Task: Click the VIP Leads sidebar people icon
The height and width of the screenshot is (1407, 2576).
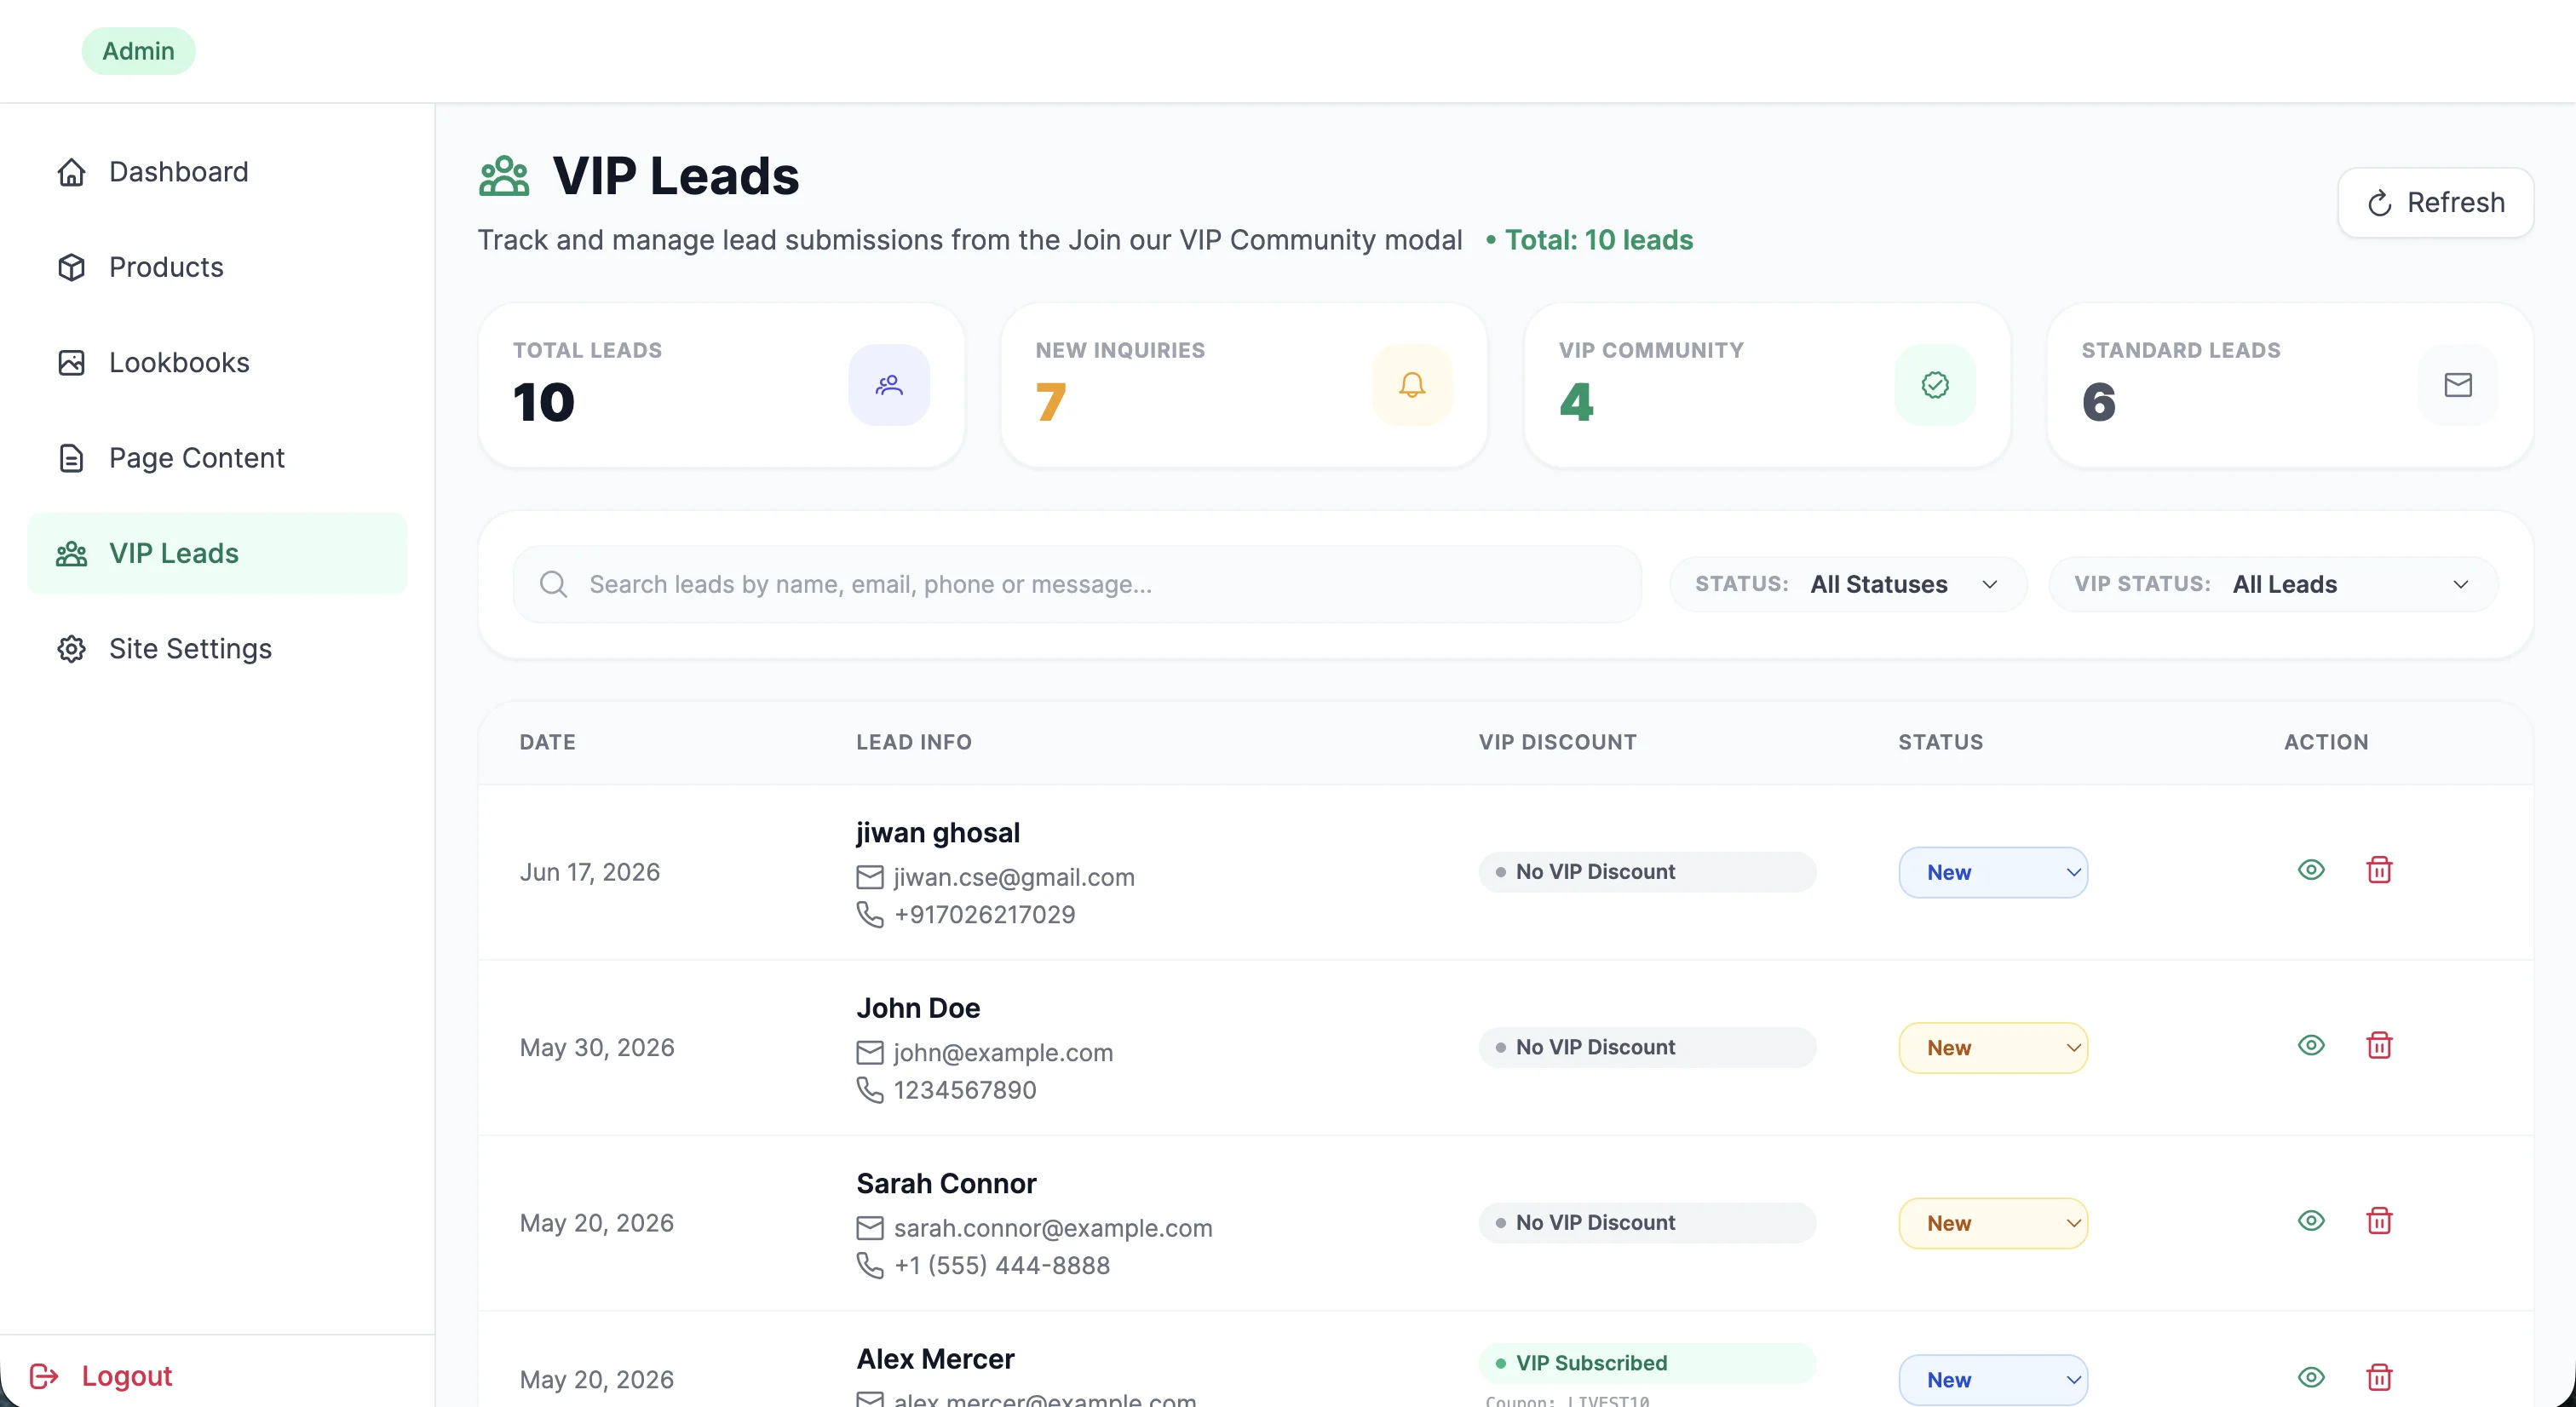Action: click(x=71, y=554)
